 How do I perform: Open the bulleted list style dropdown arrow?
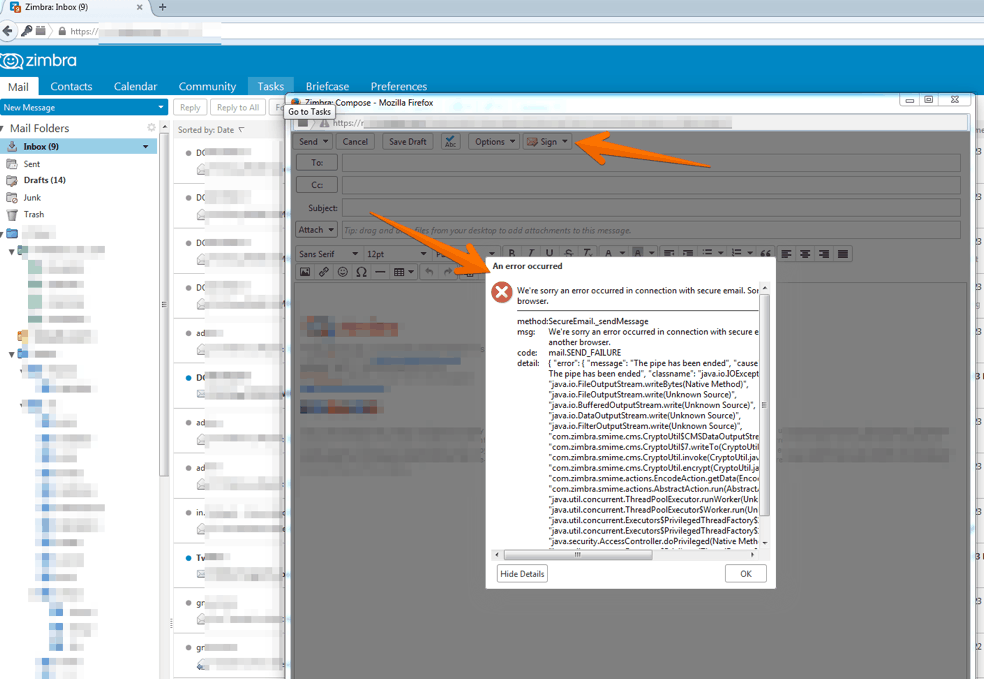click(720, 253)
